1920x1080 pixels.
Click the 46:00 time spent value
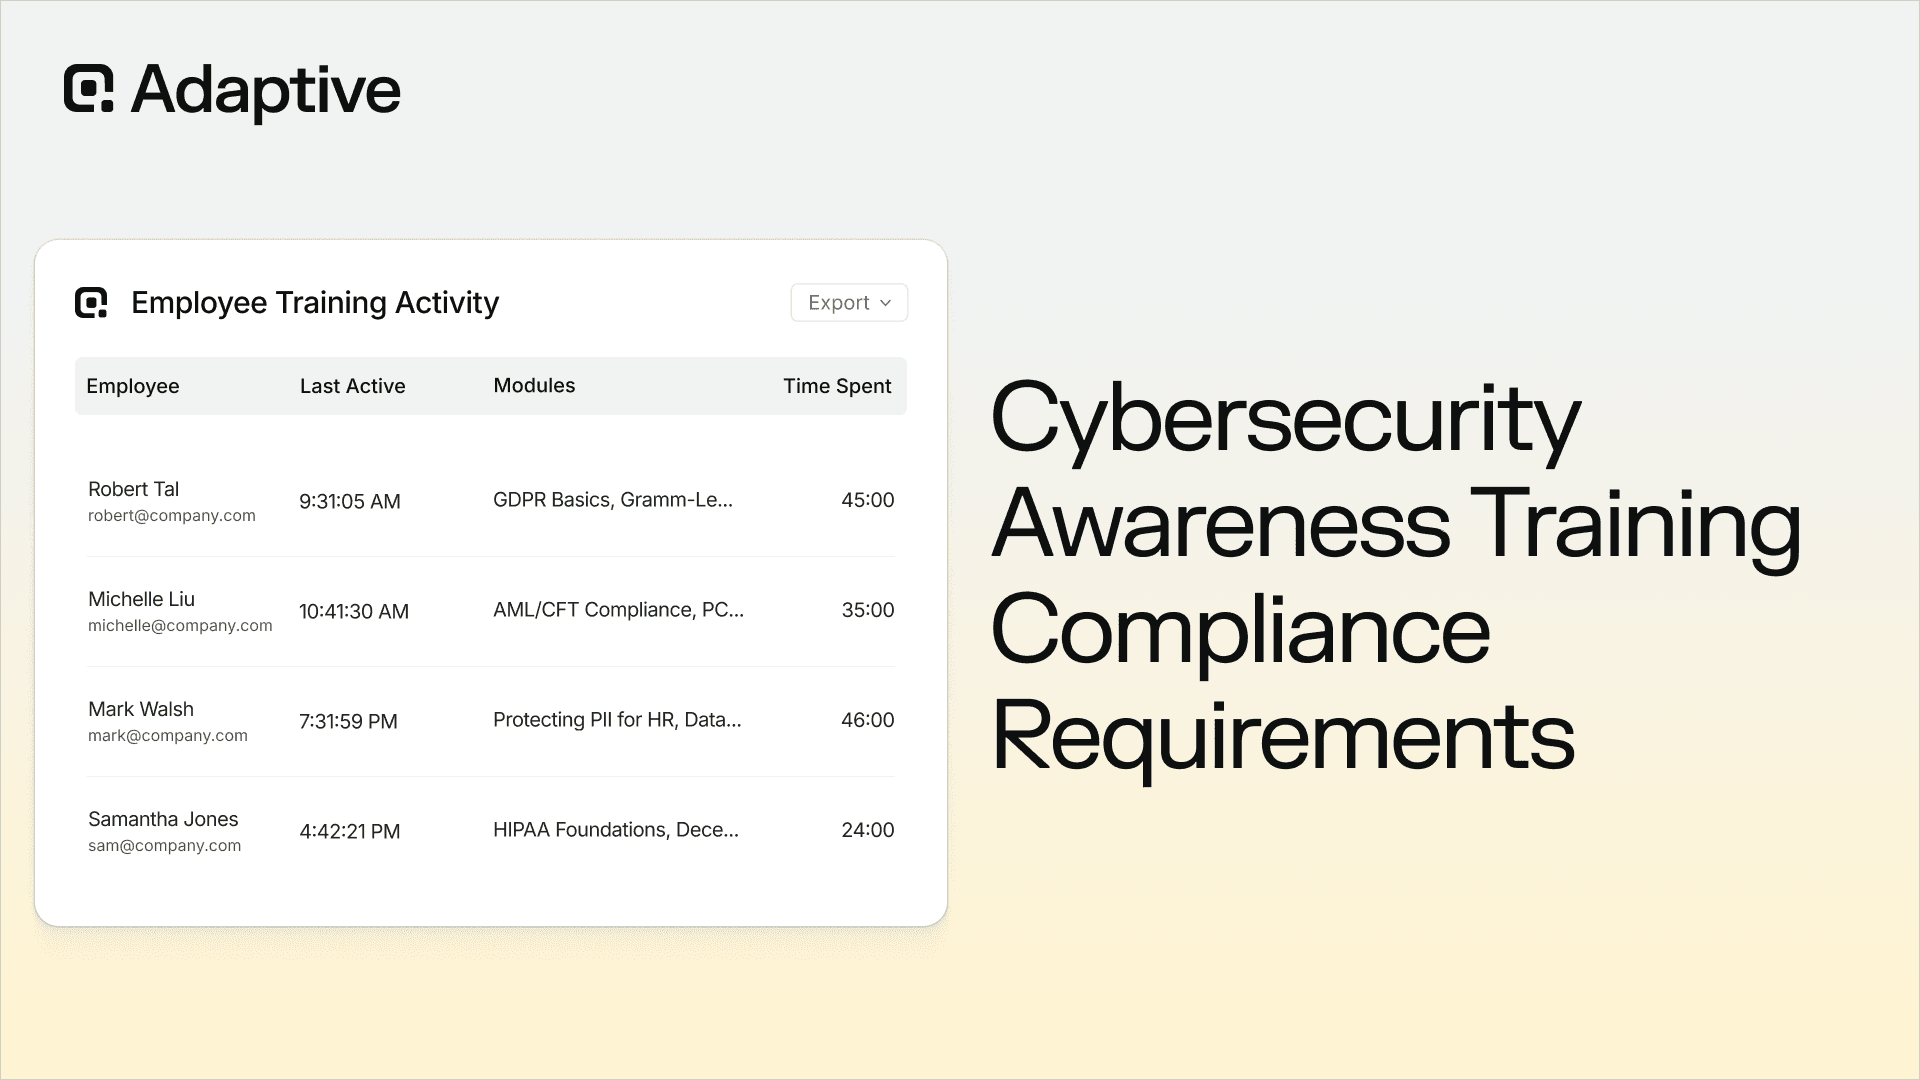coord(868,720)
